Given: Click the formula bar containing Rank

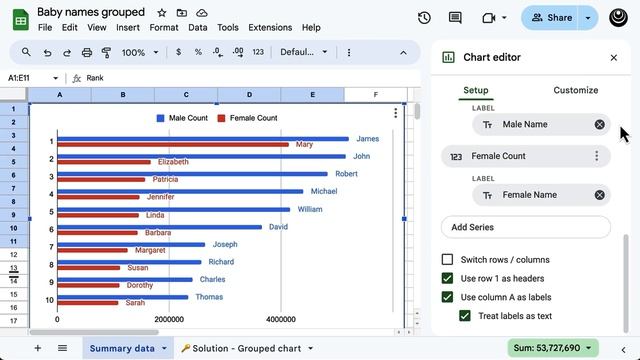Looking at the screenshot, I should tap(251, 78).
